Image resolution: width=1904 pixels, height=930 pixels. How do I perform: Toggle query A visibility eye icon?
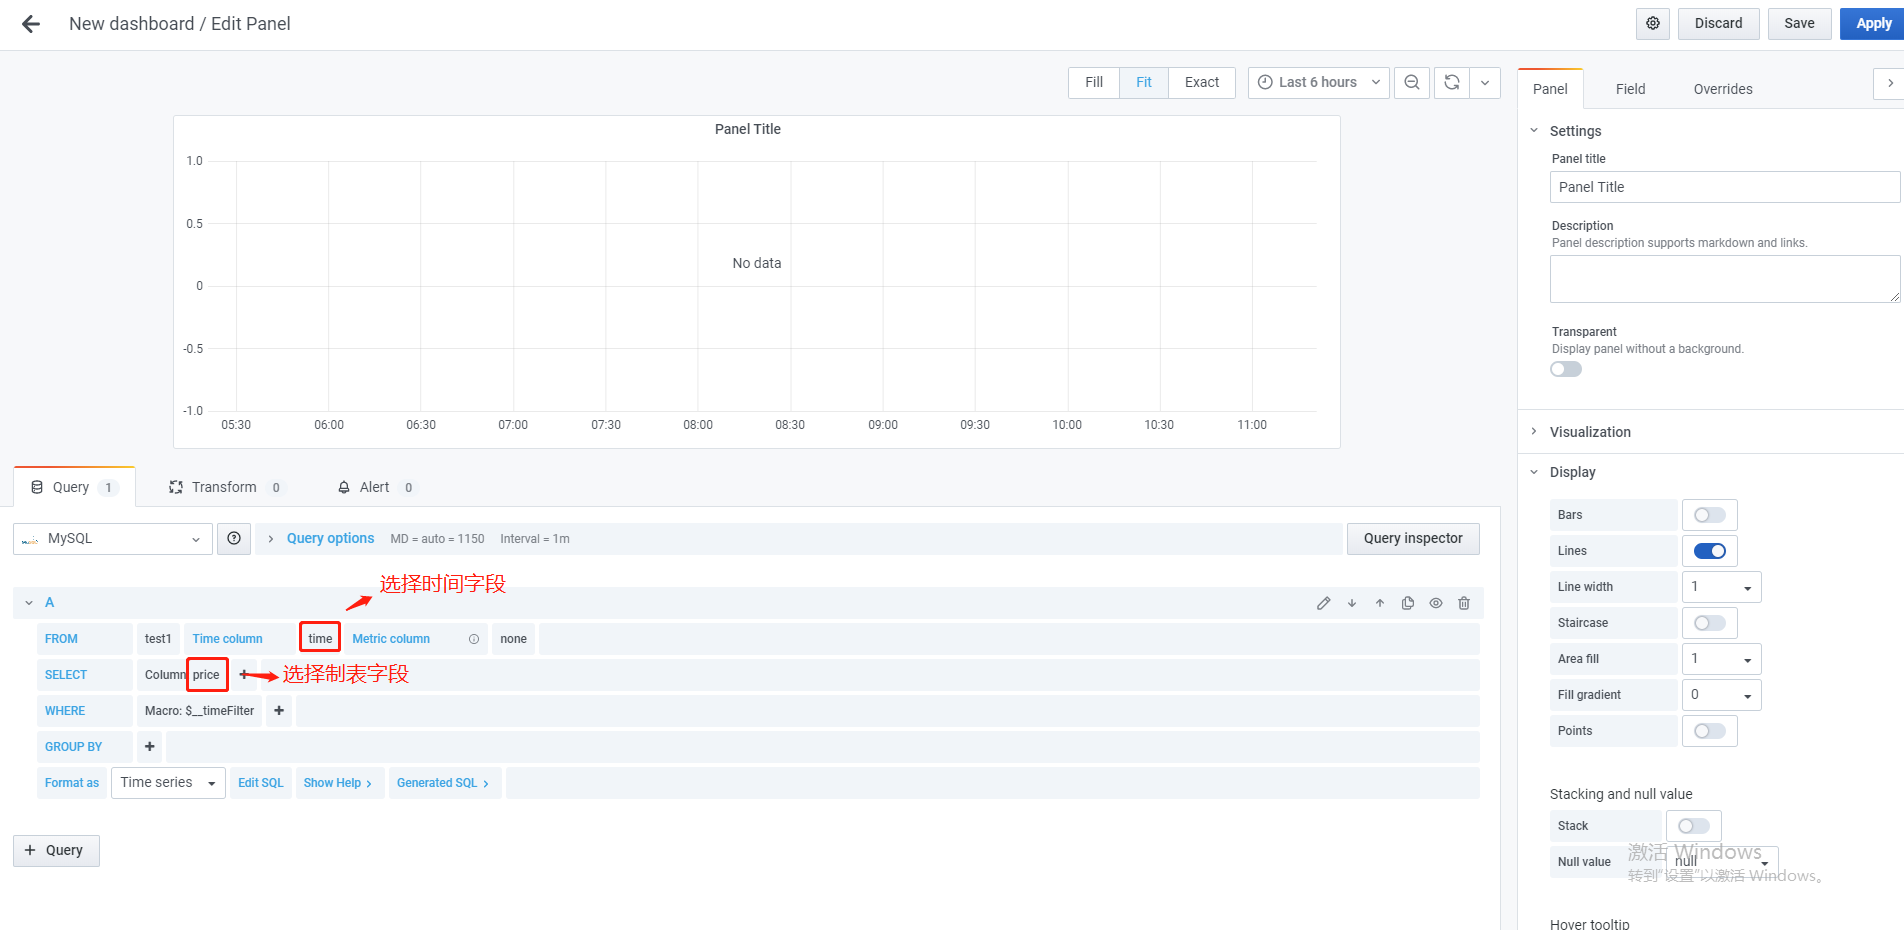(1436, 603)
